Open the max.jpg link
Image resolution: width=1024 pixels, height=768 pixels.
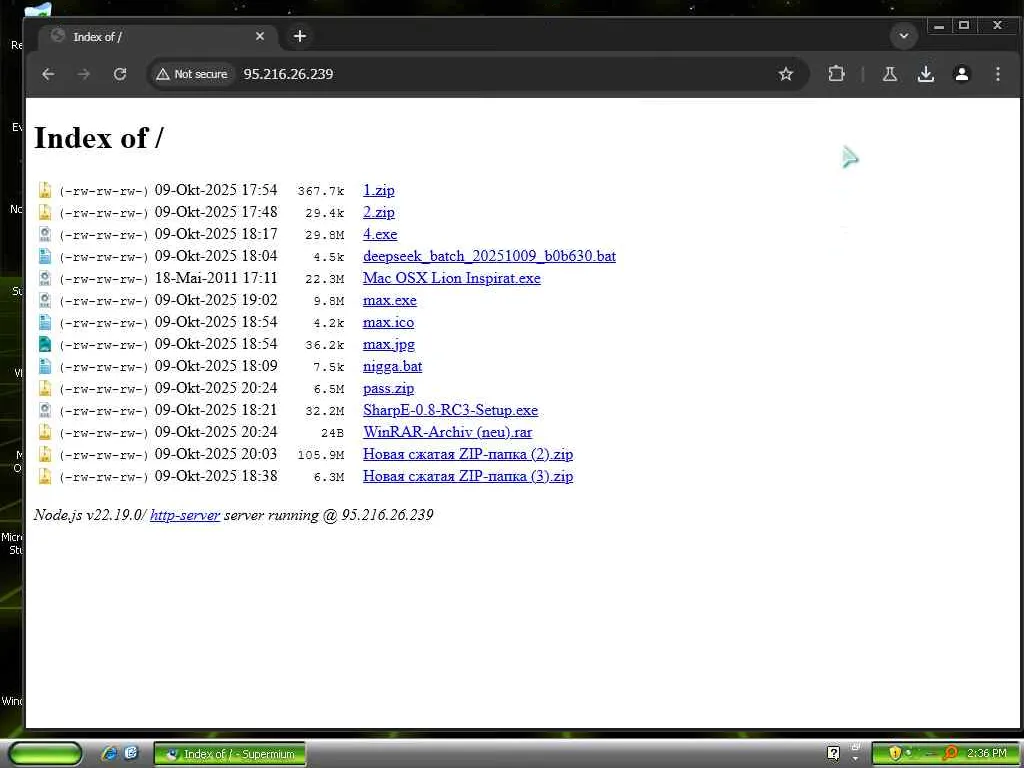point(389,344)
